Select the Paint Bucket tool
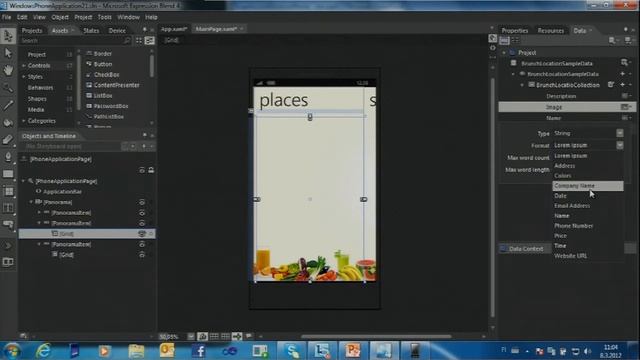This screenshot has width=640, height=360. (x=8, y=122)
